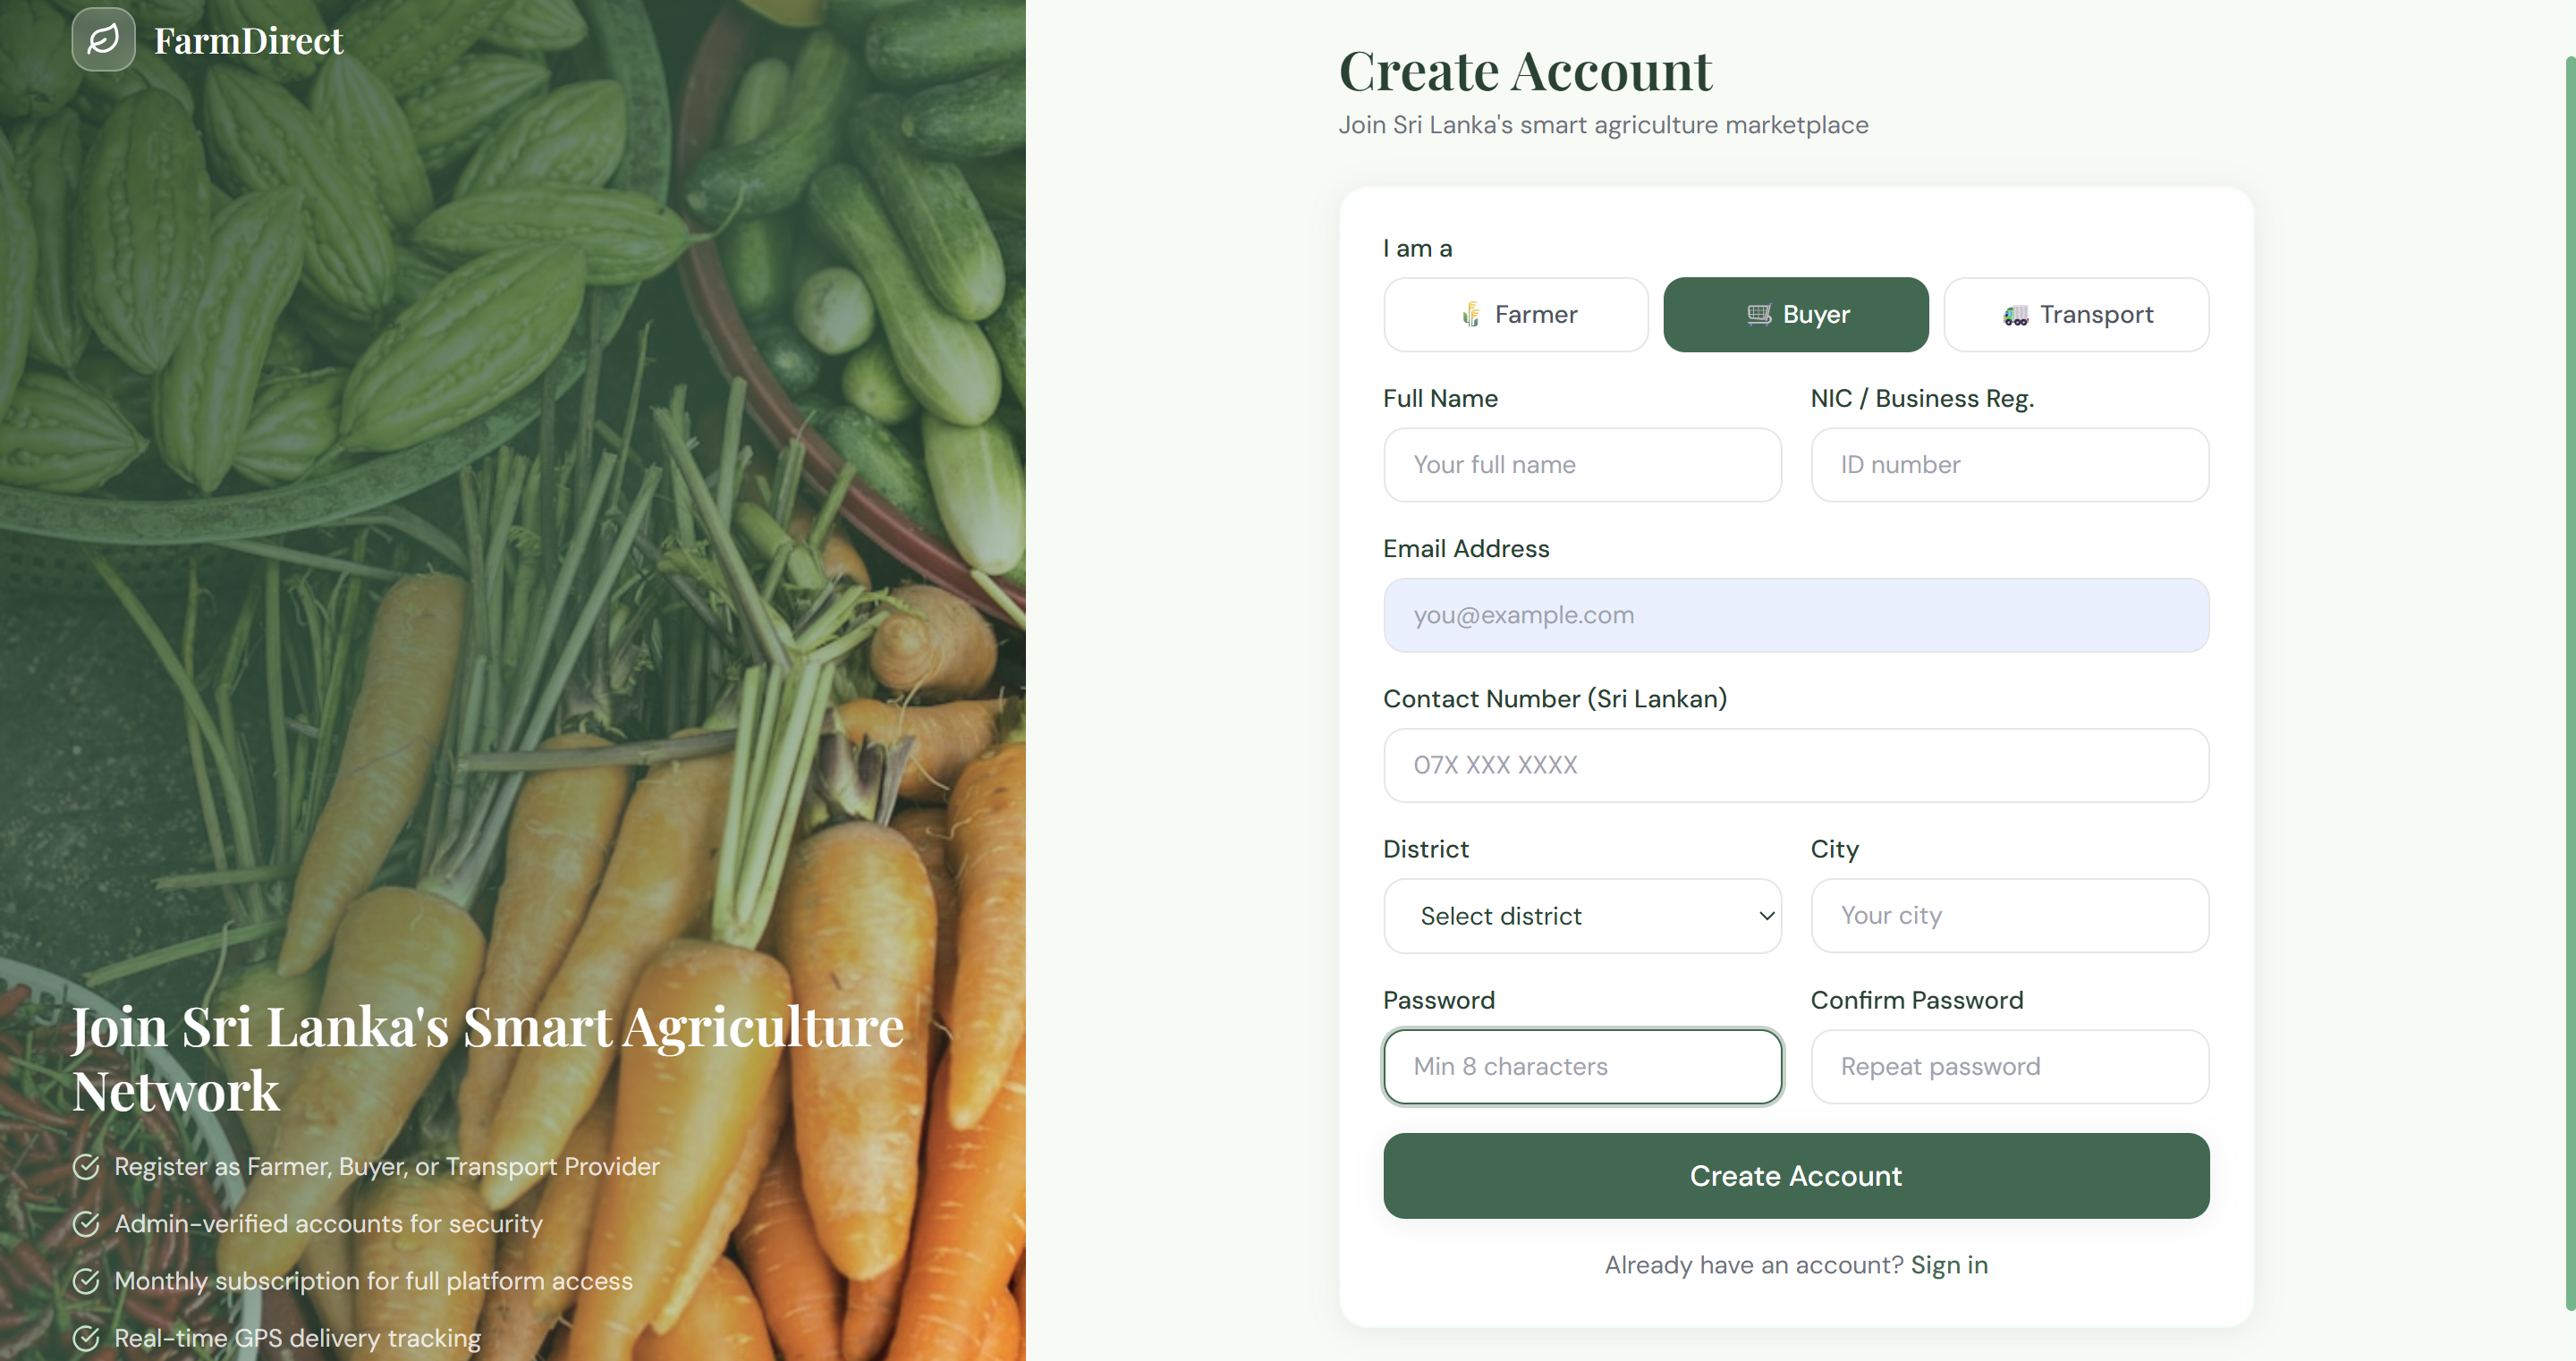2576x1361 pixels.
Task: Click the cart icon on Buyer option
Action: pos(1758,315)
